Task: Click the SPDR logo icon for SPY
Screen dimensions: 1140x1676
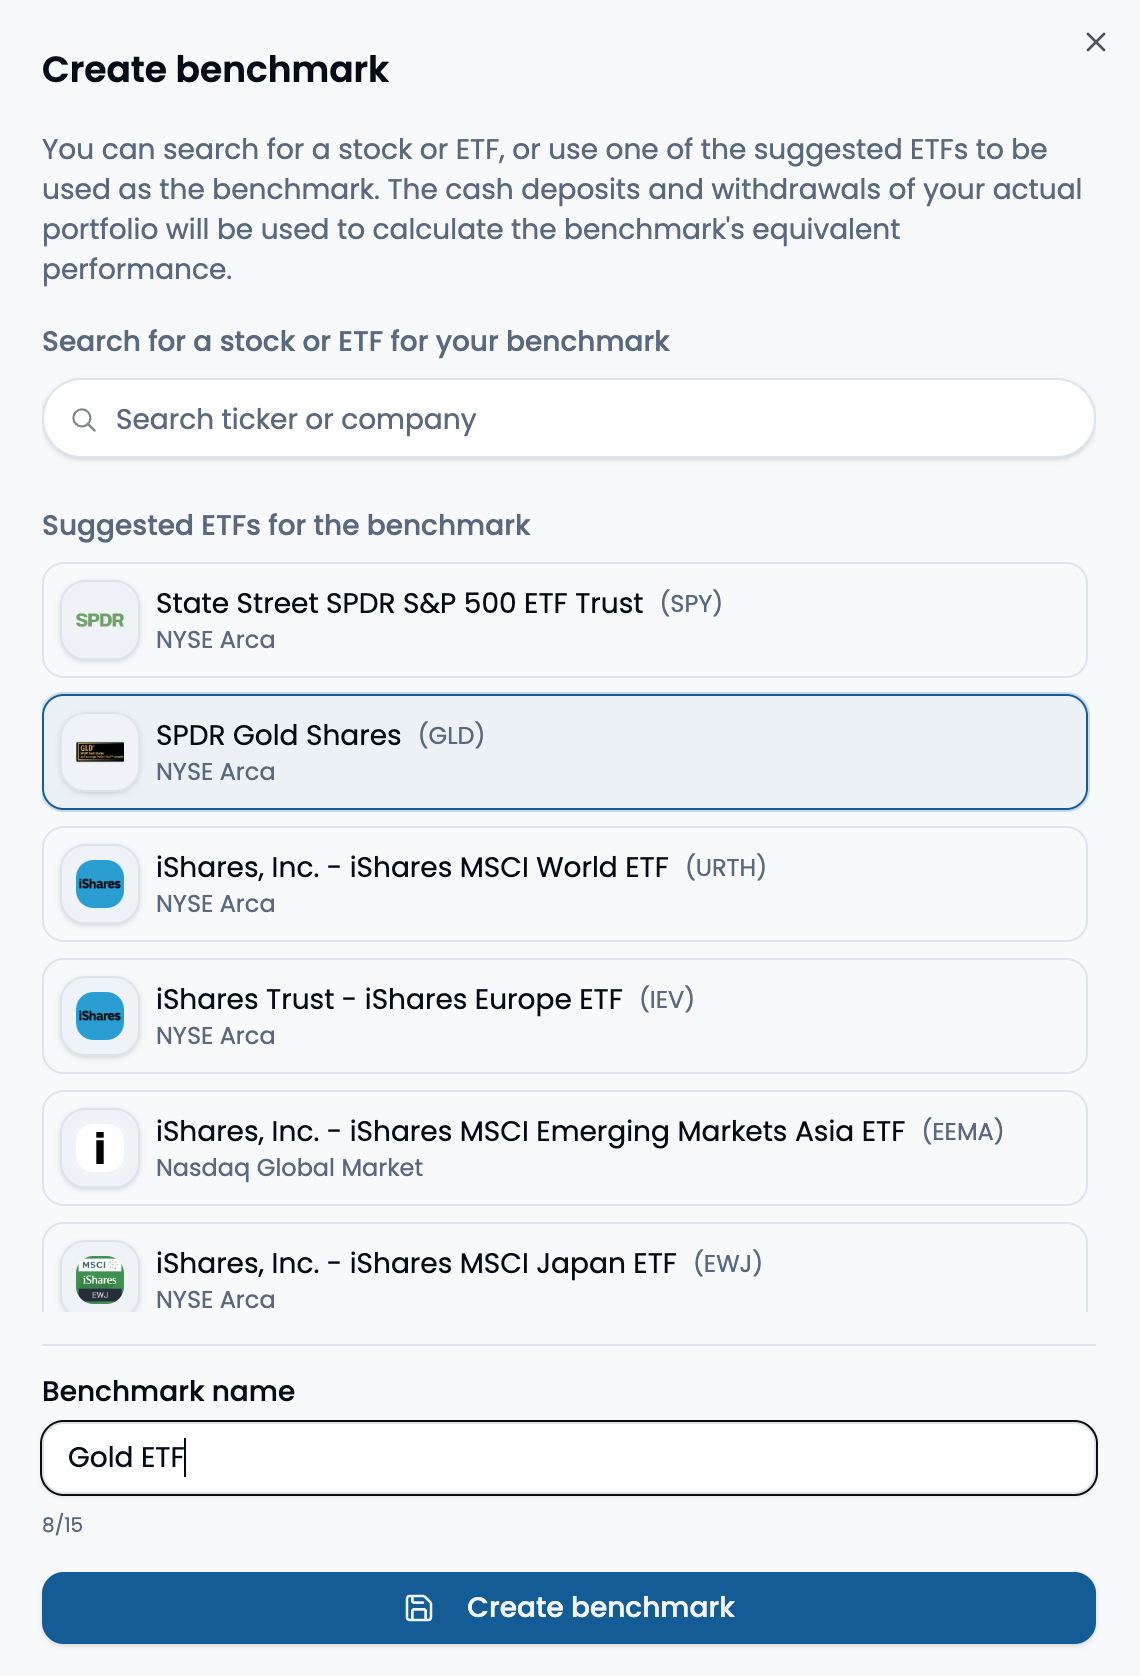Action: click(x=100, y=620)
